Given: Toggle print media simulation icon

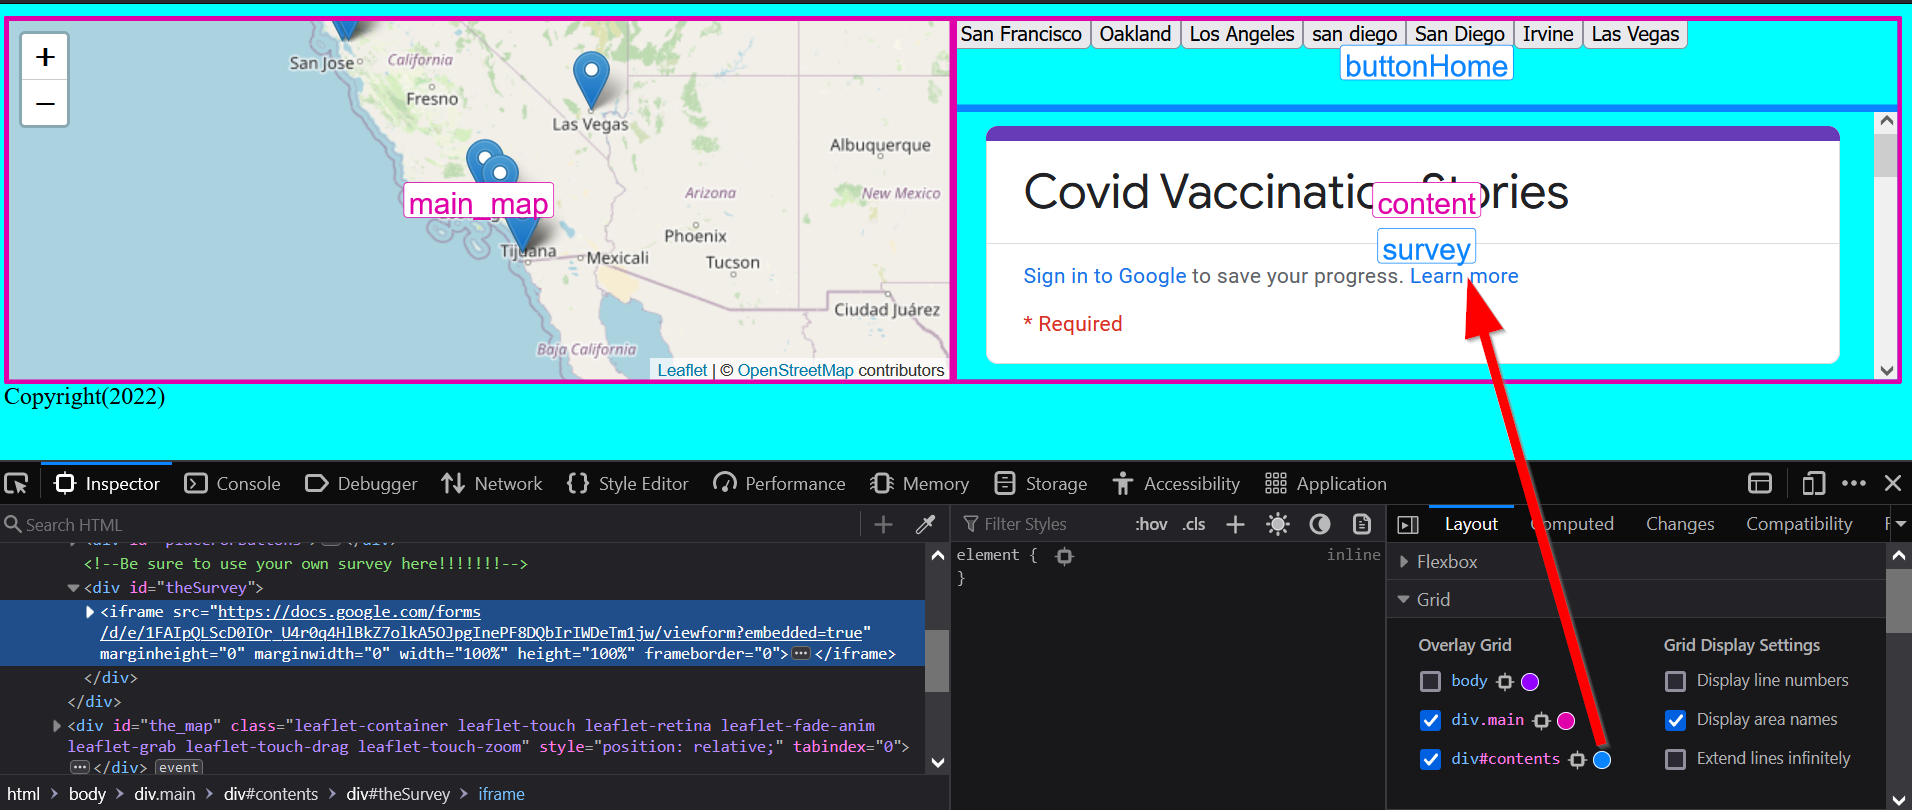Looking at the screenshot, I should pyautogui.click(x=1362, y=524).
